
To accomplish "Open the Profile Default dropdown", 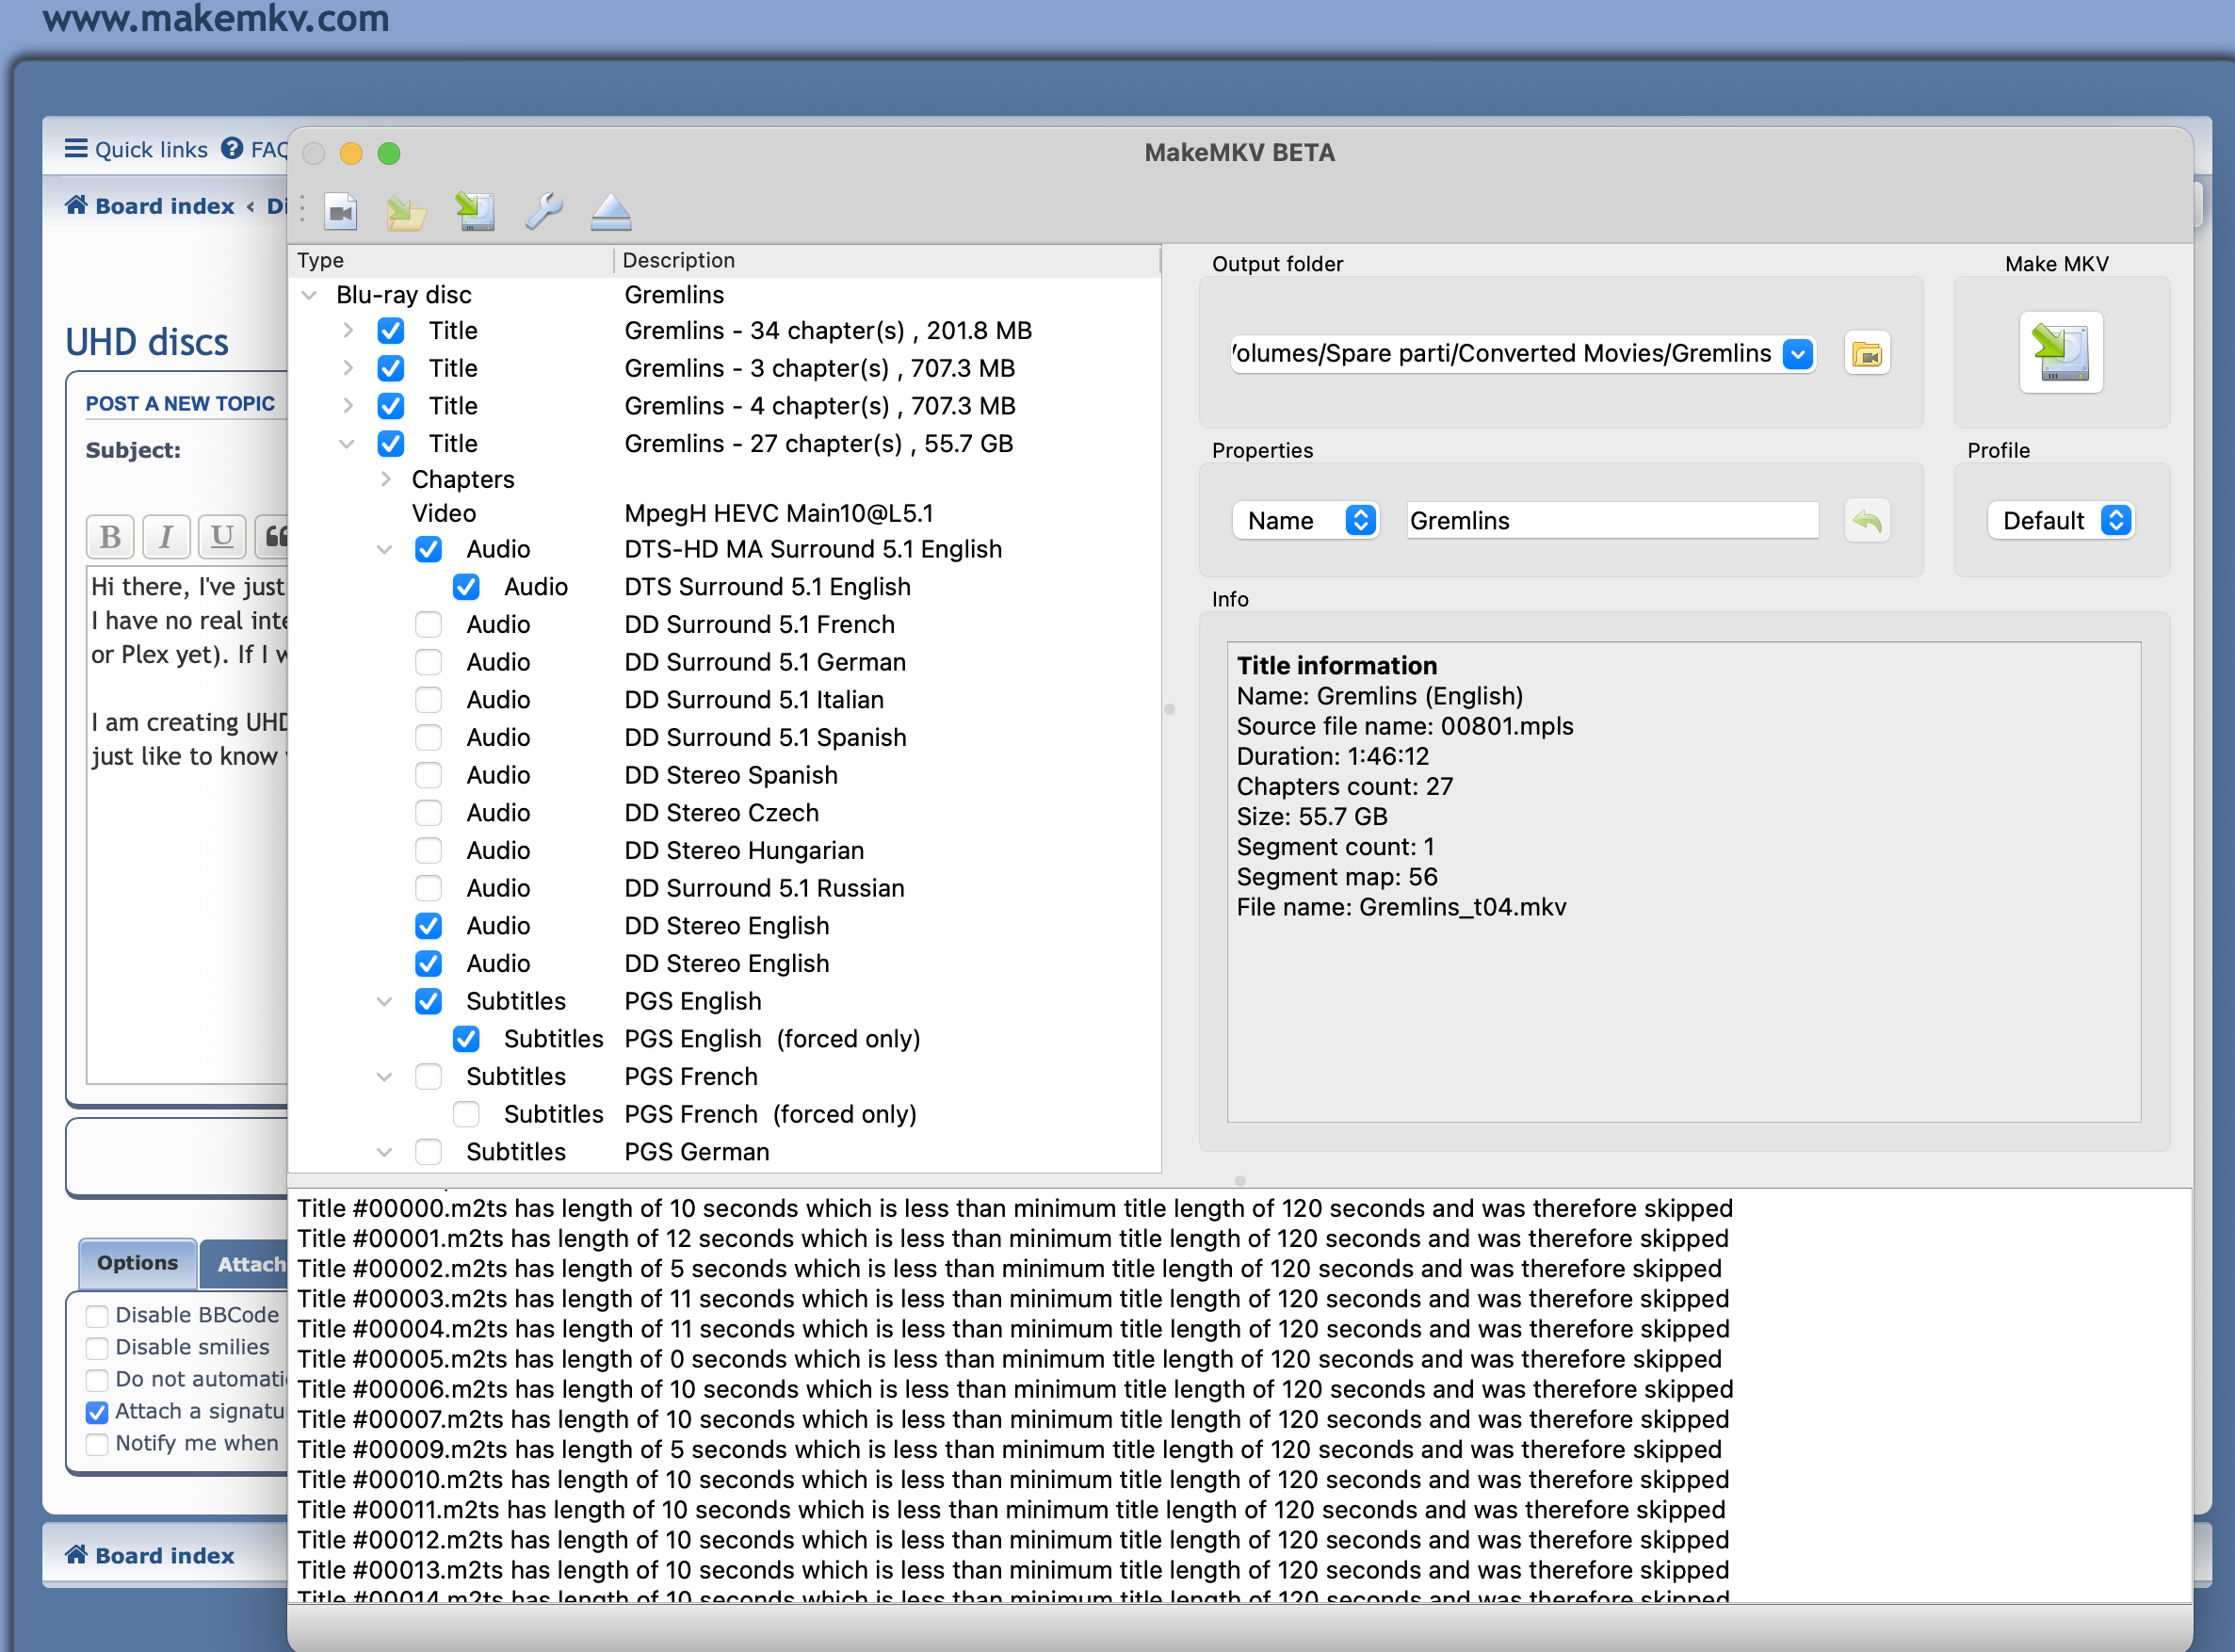I will (x=2062, y=520).
